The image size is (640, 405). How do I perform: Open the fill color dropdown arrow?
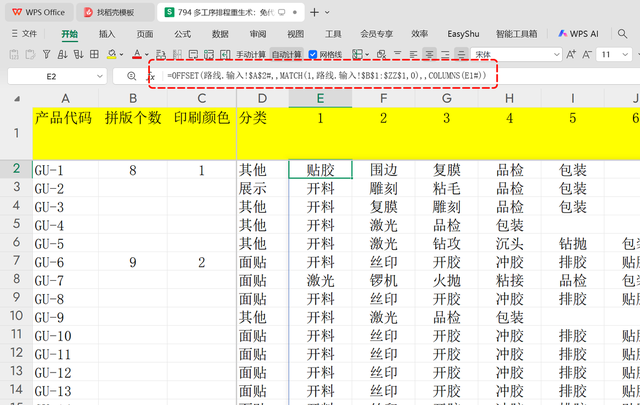click(121, 54)
